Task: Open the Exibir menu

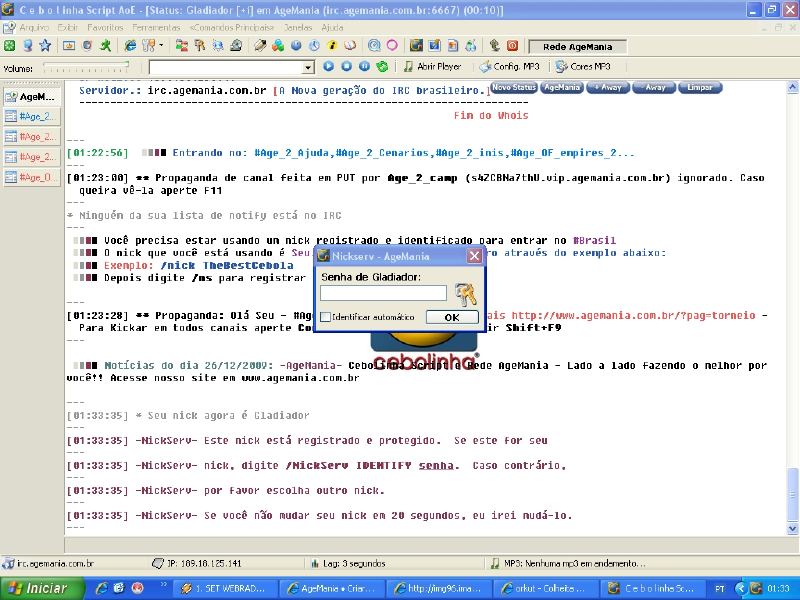Action: pos(68,28)
